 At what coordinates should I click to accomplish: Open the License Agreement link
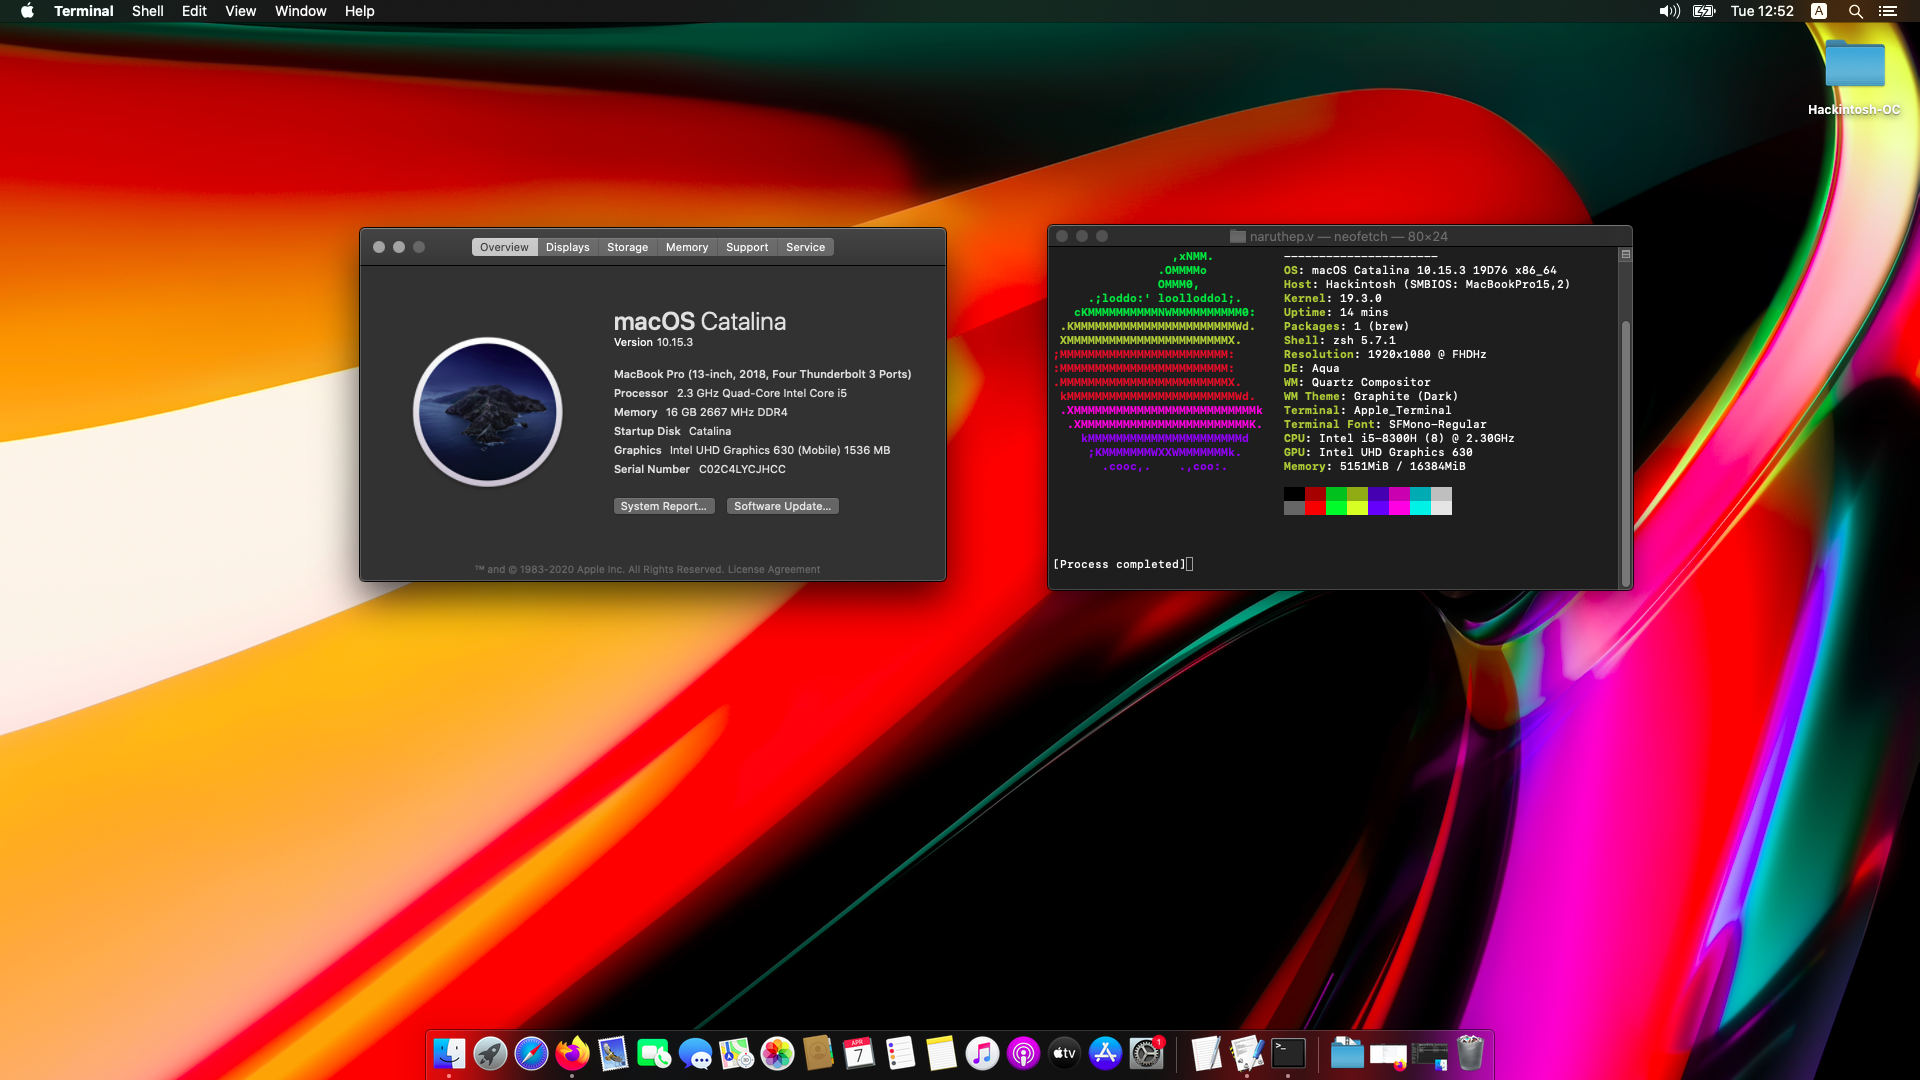pyautogui.click(x=774, y=570)
